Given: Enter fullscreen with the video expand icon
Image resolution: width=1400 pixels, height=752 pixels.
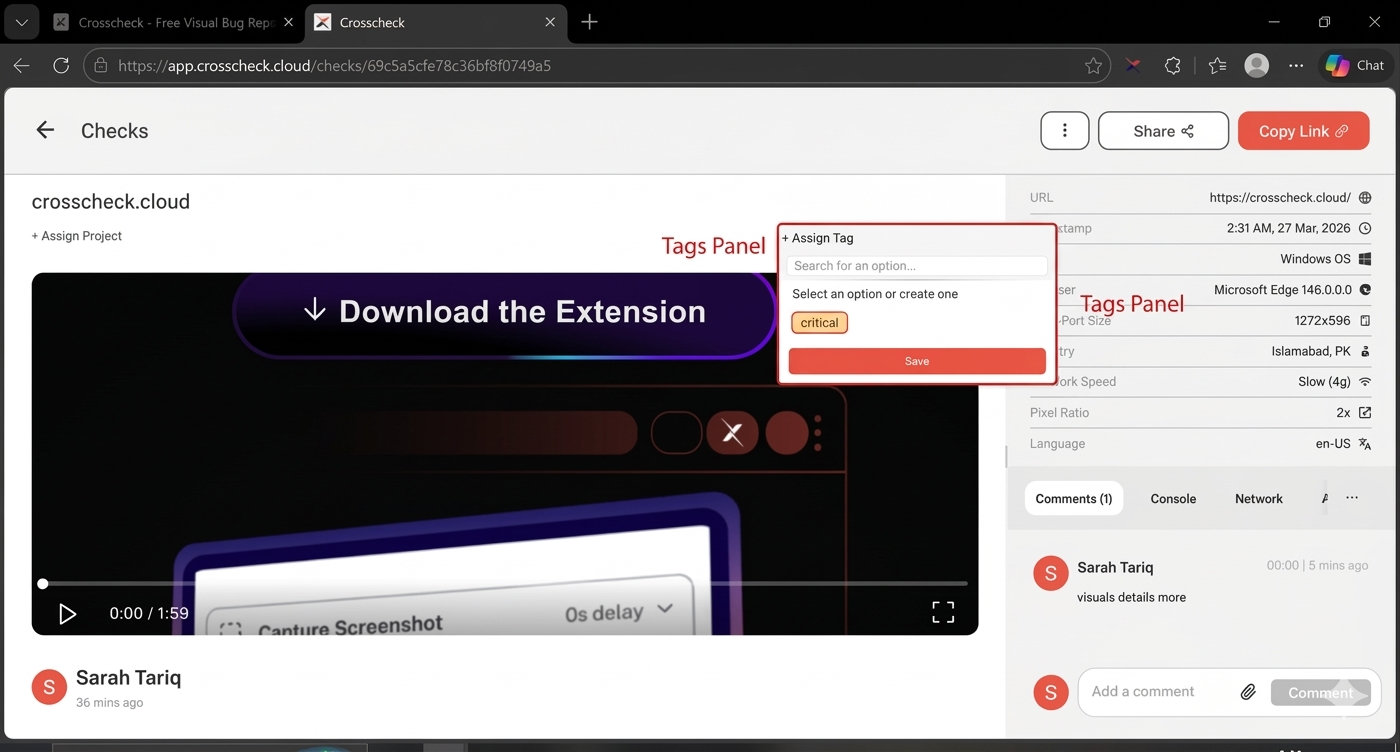Looking at the screenshot, I should point(941,611).
